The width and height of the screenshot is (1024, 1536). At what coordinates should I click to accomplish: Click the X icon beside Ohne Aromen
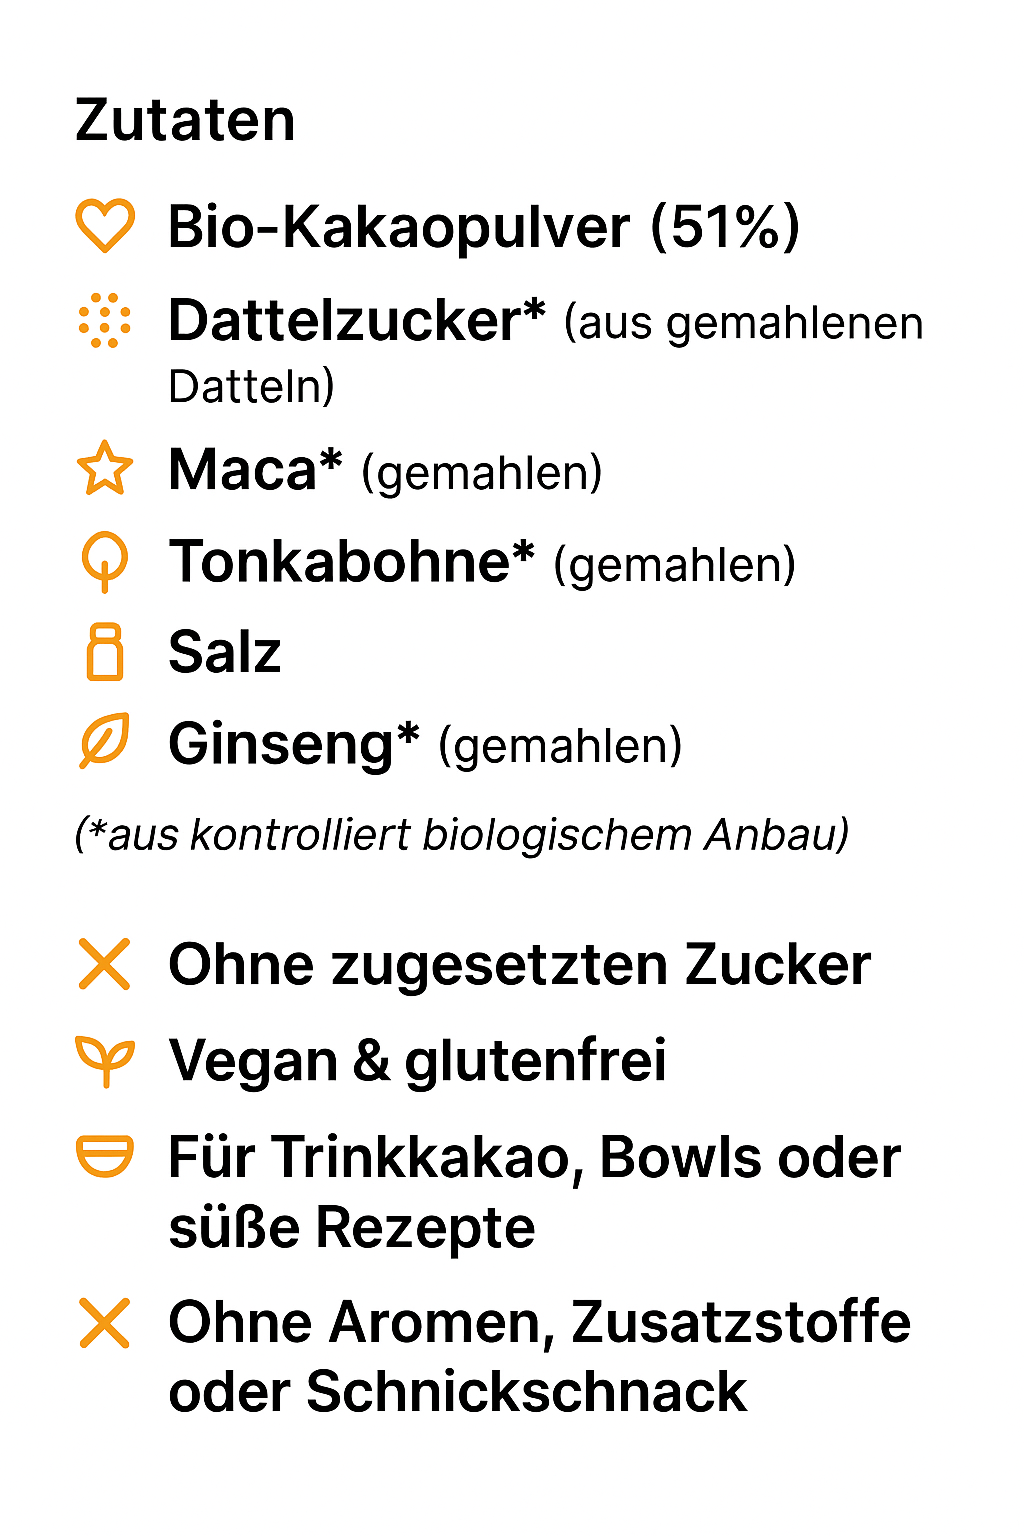tap(105, 1323)
